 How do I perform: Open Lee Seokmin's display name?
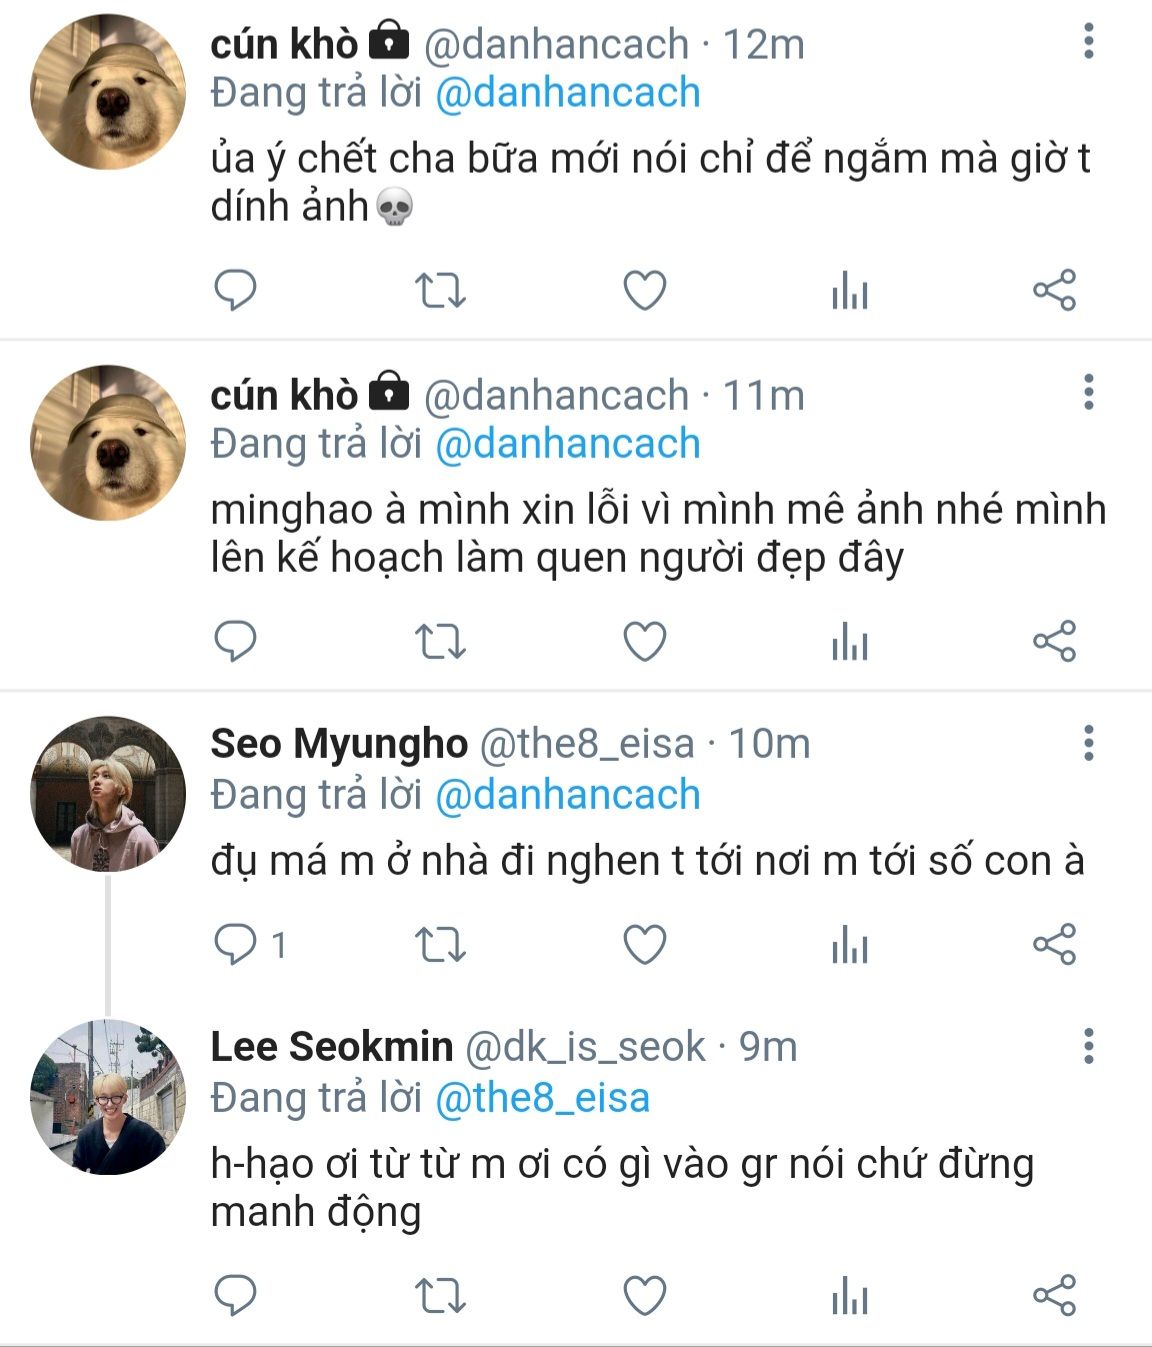point(331,1047)
